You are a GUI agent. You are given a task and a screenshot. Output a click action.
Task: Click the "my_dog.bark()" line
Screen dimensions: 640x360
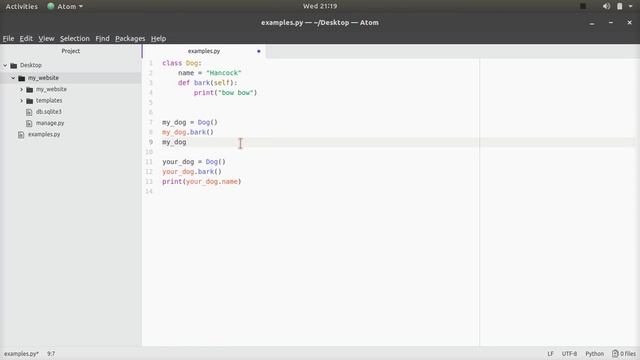click(188, 132)
